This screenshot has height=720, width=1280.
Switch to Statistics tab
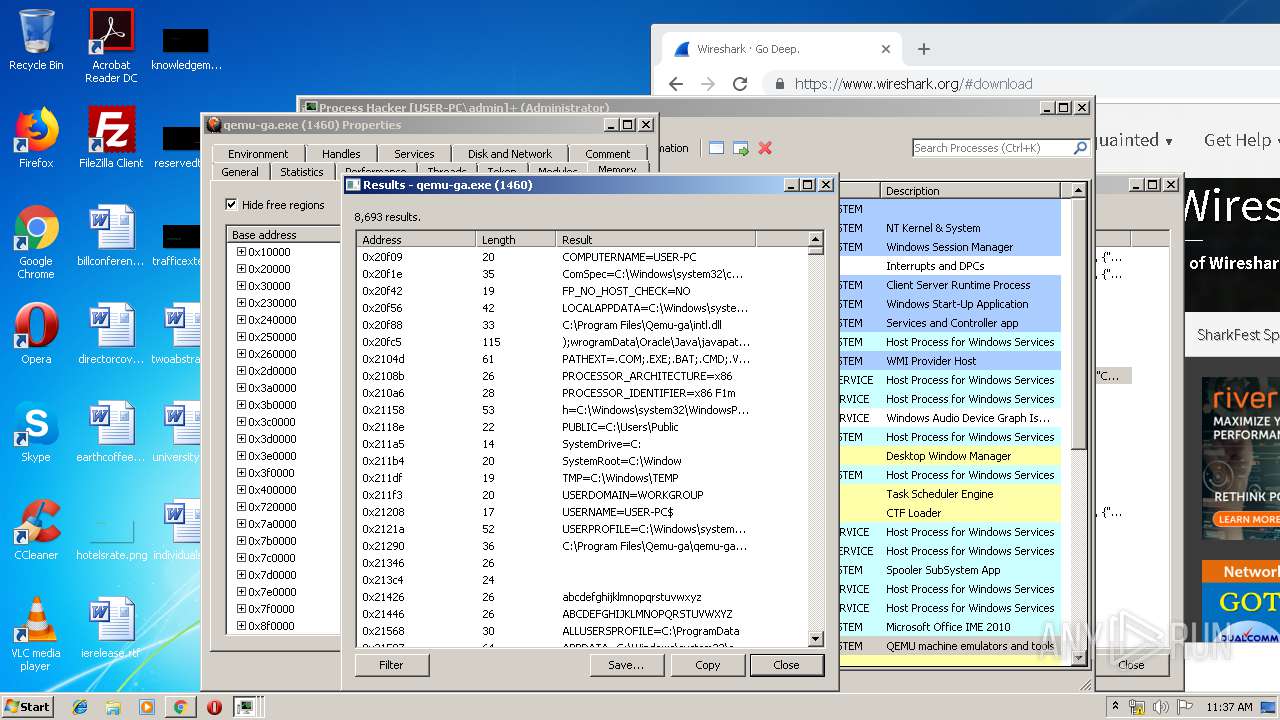pos(302,172)
